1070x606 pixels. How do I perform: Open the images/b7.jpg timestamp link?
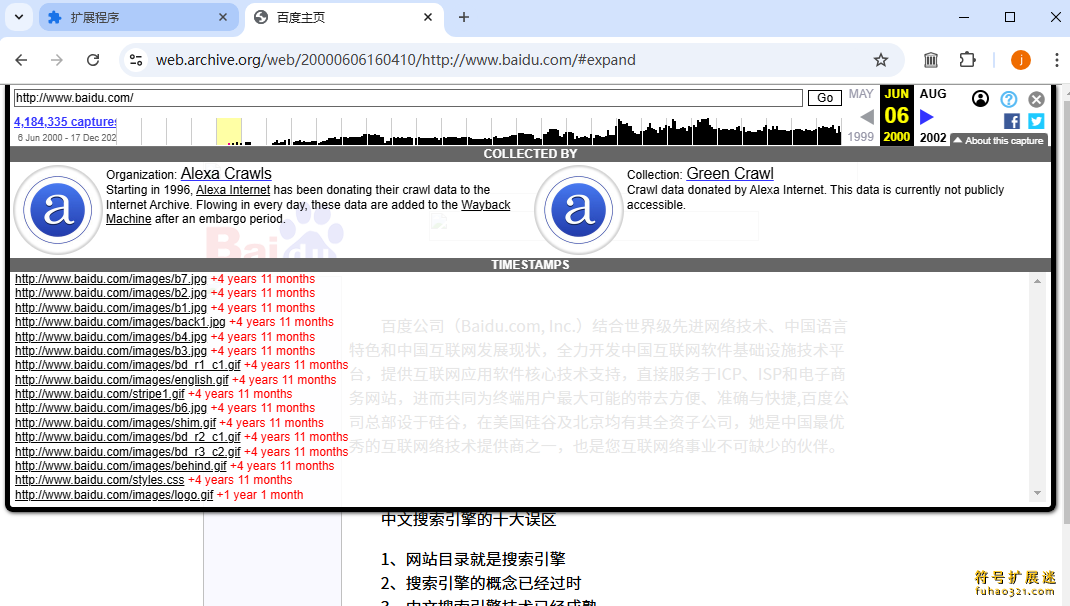111,278
